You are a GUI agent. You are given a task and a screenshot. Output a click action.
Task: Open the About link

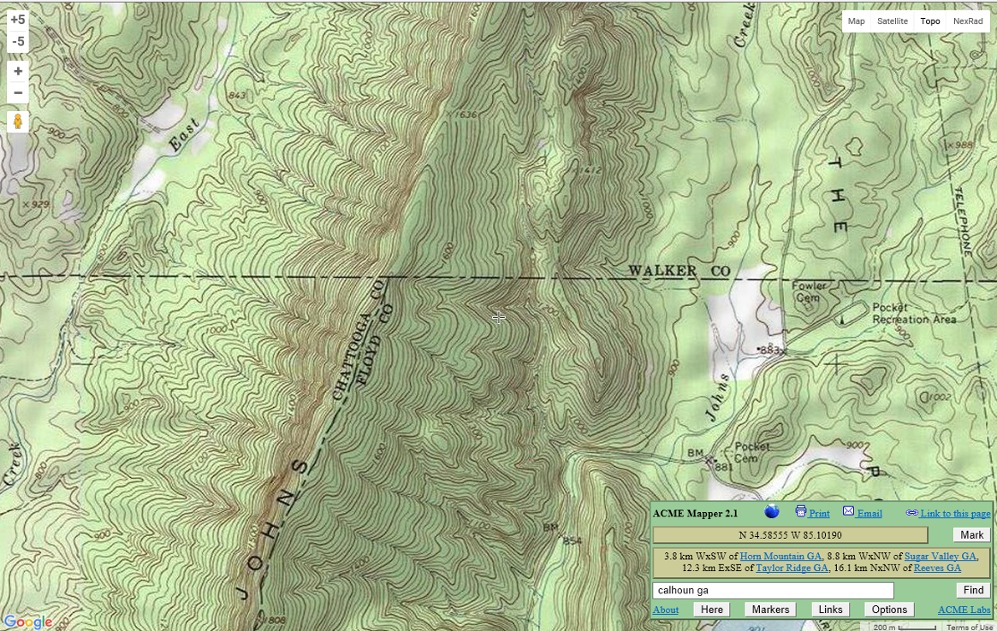666,609
